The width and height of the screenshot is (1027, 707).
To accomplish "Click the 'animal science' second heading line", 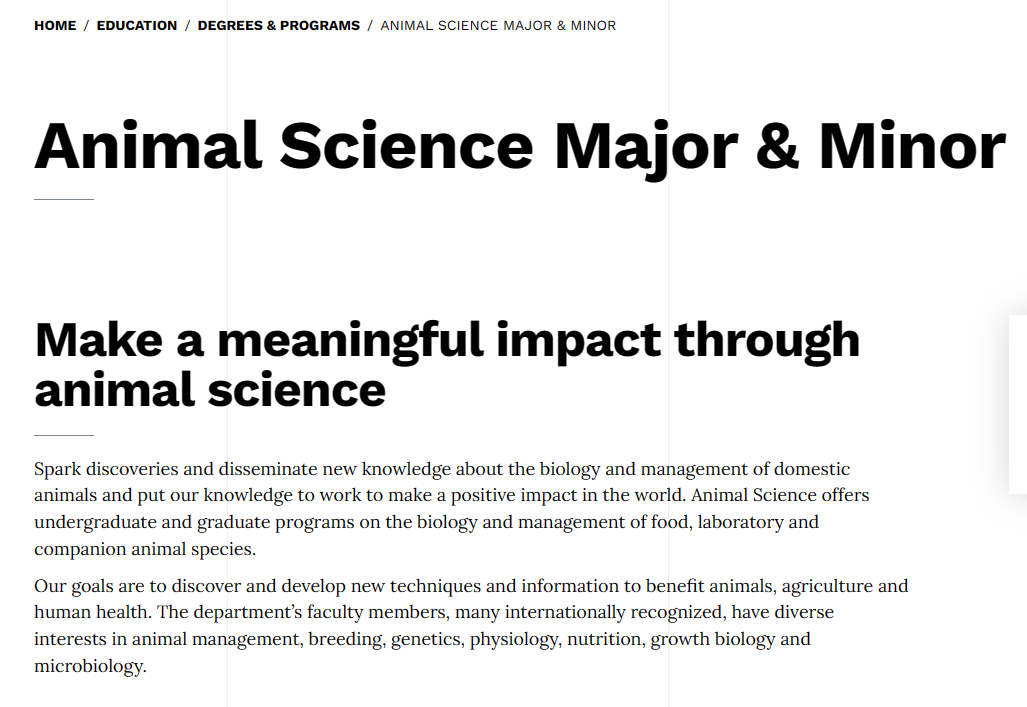I will (x=210, y=390).
